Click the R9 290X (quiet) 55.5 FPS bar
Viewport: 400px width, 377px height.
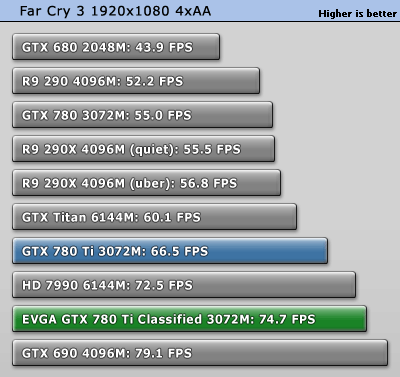(x=144, y=149)
